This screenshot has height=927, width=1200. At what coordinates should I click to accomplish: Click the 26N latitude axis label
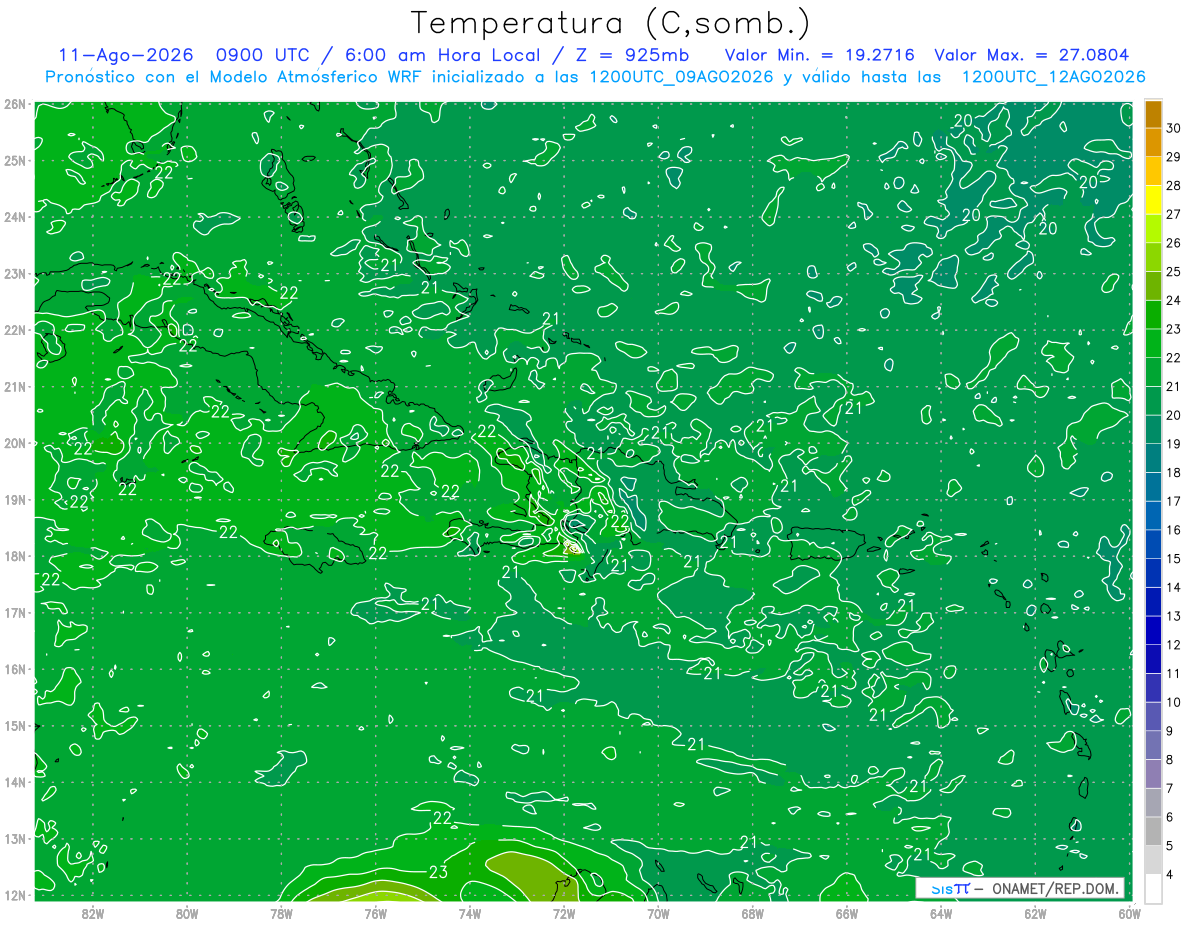15,104
